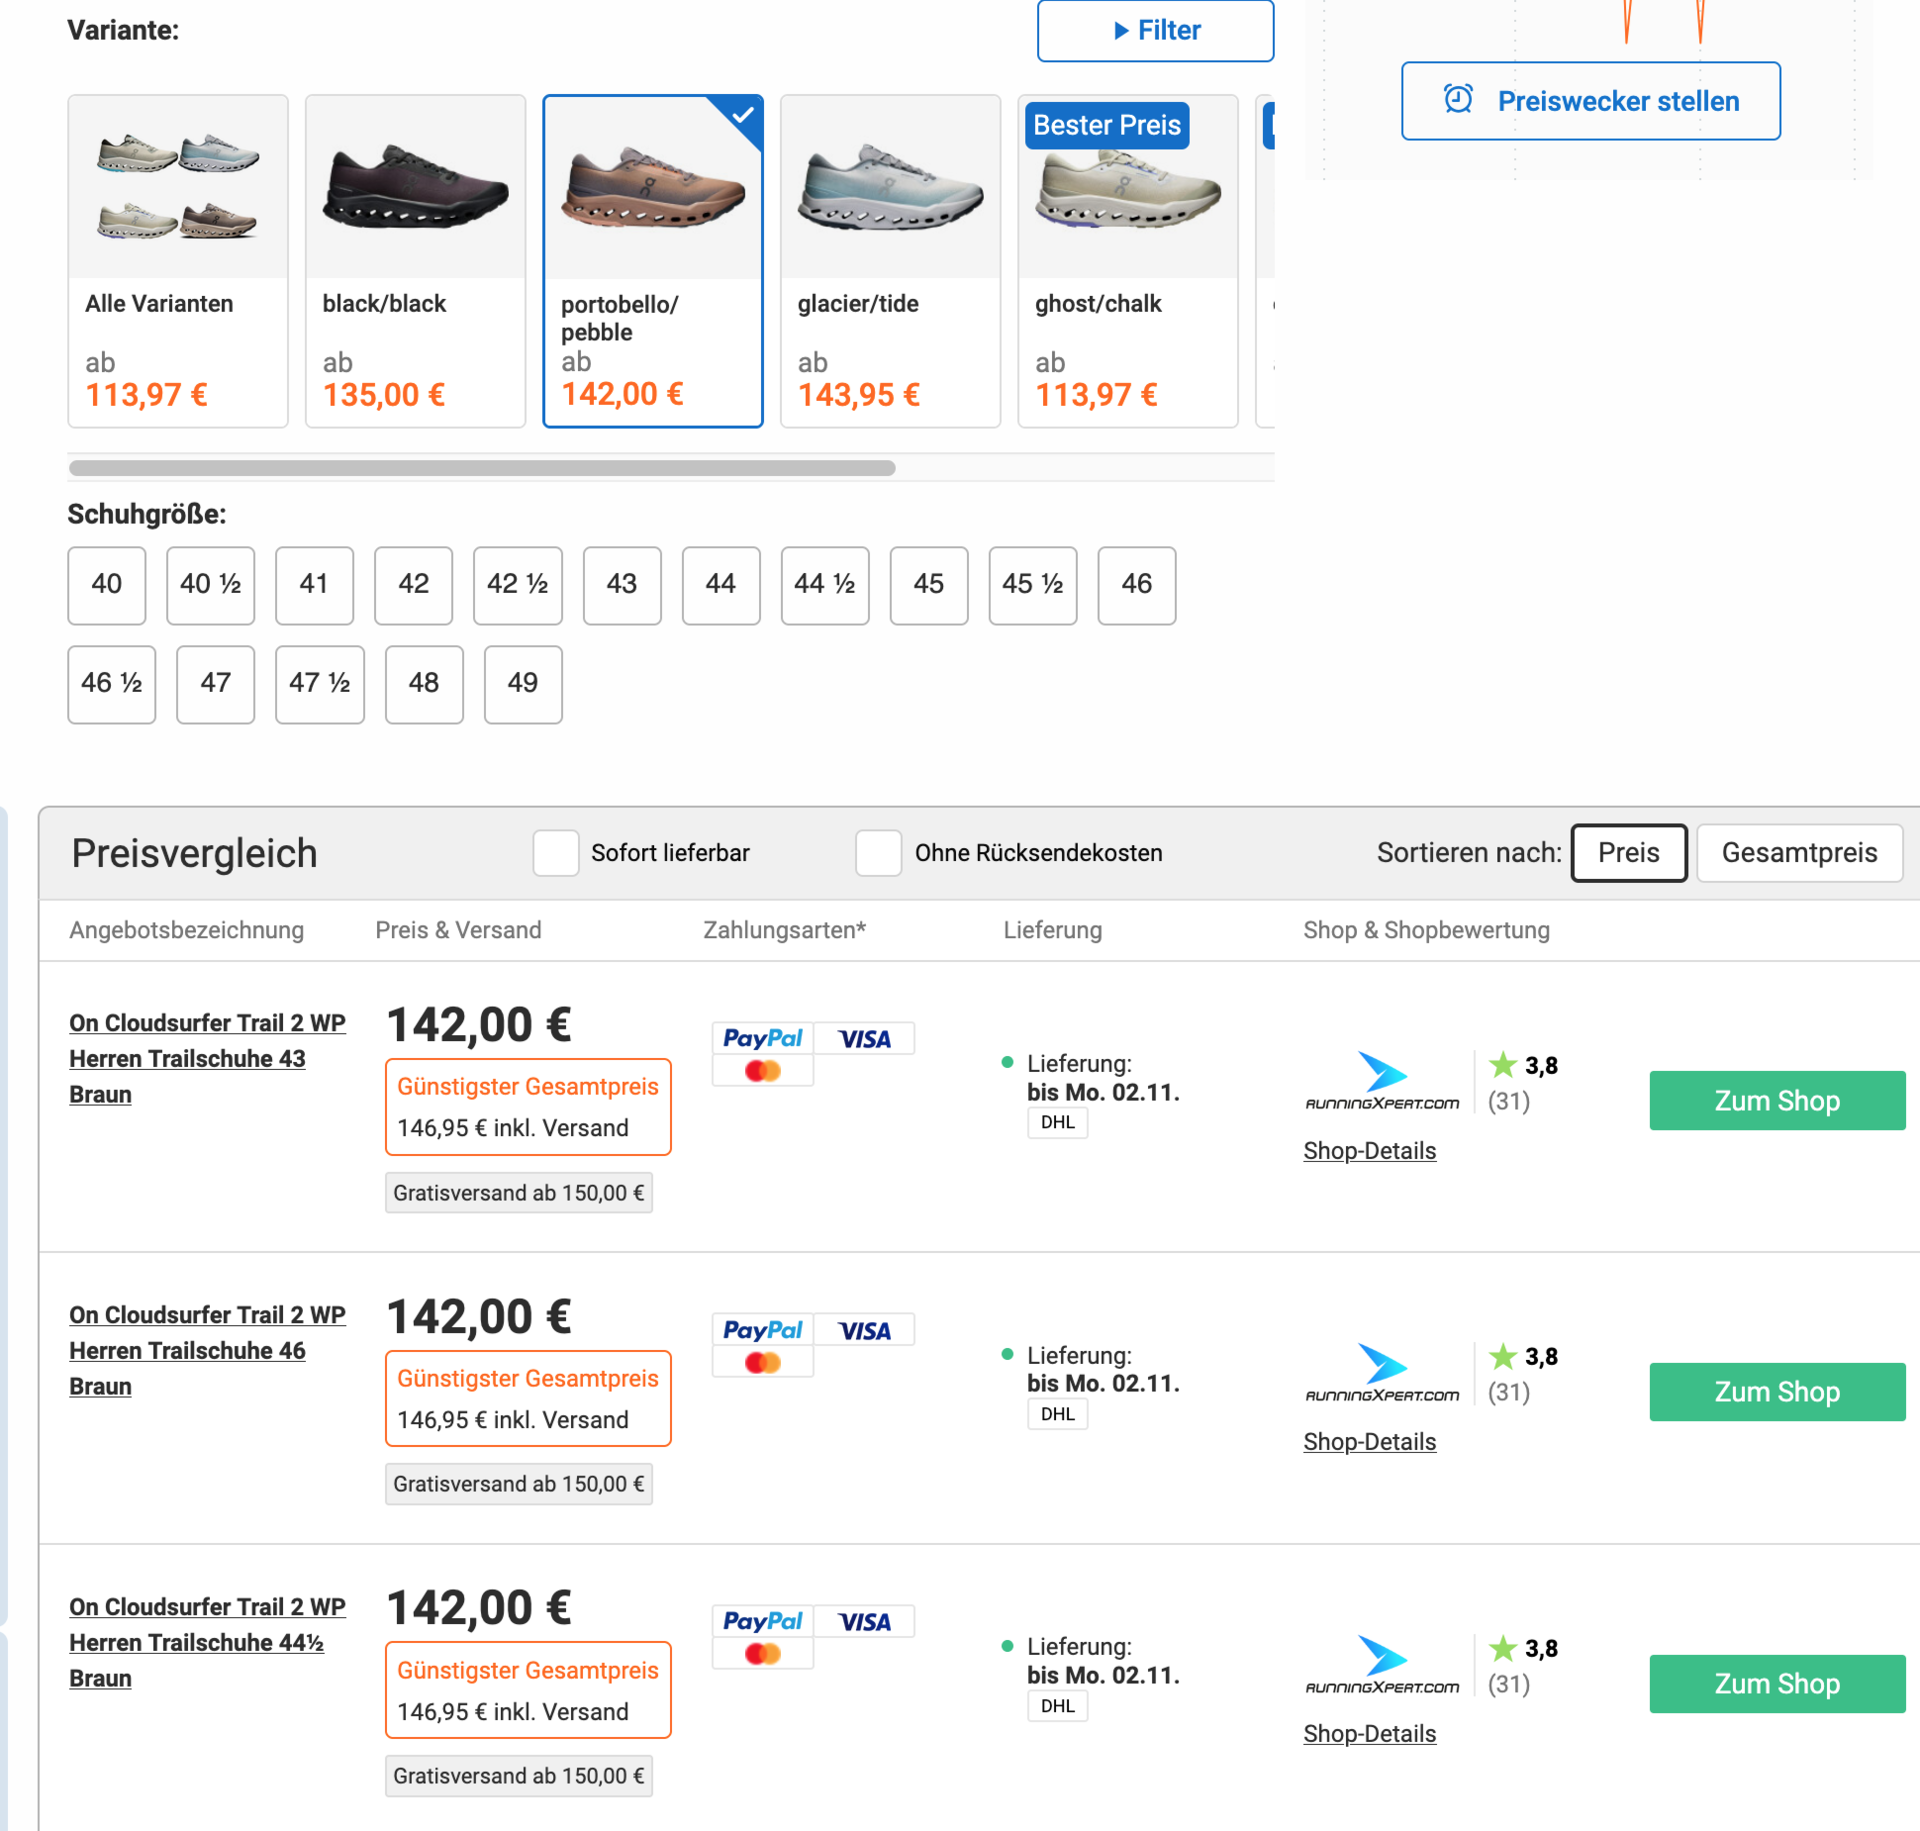1920x1831 pixels.
Task: Enable the Ohne Rücksendekosten checkbox
Action: 879,853
